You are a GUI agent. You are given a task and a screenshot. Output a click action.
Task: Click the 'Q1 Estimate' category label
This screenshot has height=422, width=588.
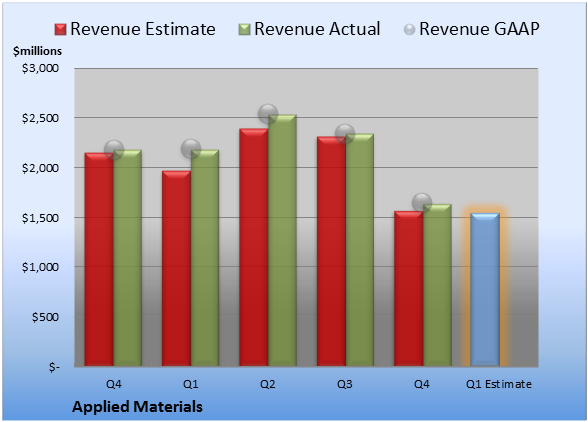click(499, 384)
